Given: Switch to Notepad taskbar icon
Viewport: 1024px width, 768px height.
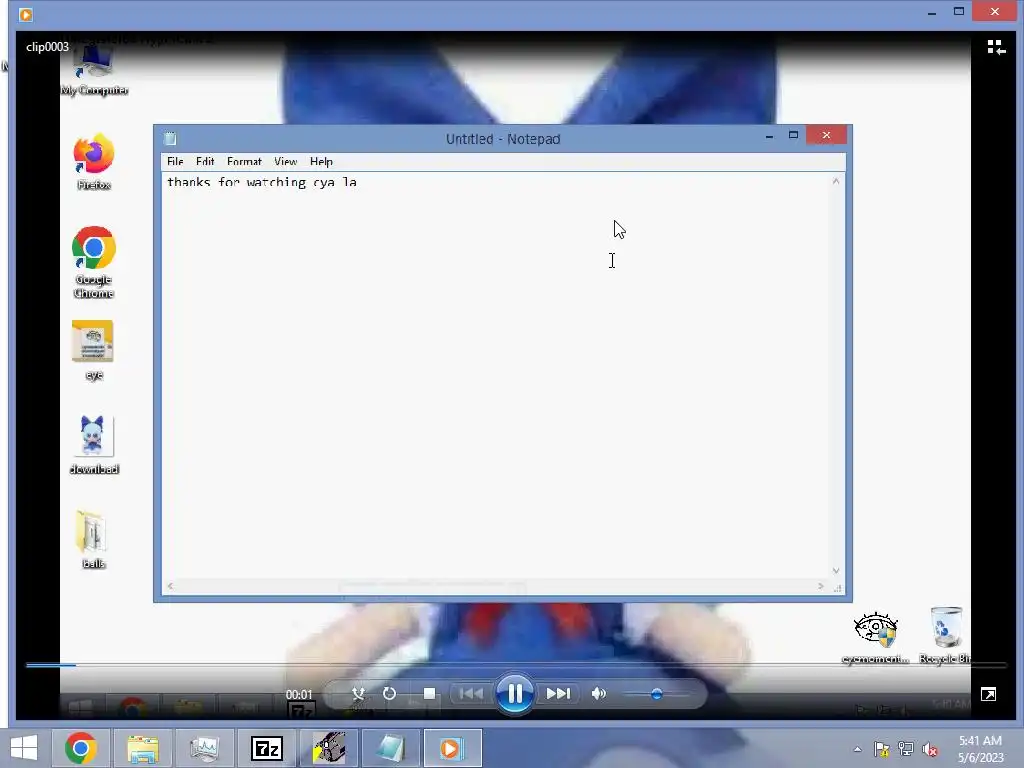Looking at the screenshot, I should pos(391,748).
